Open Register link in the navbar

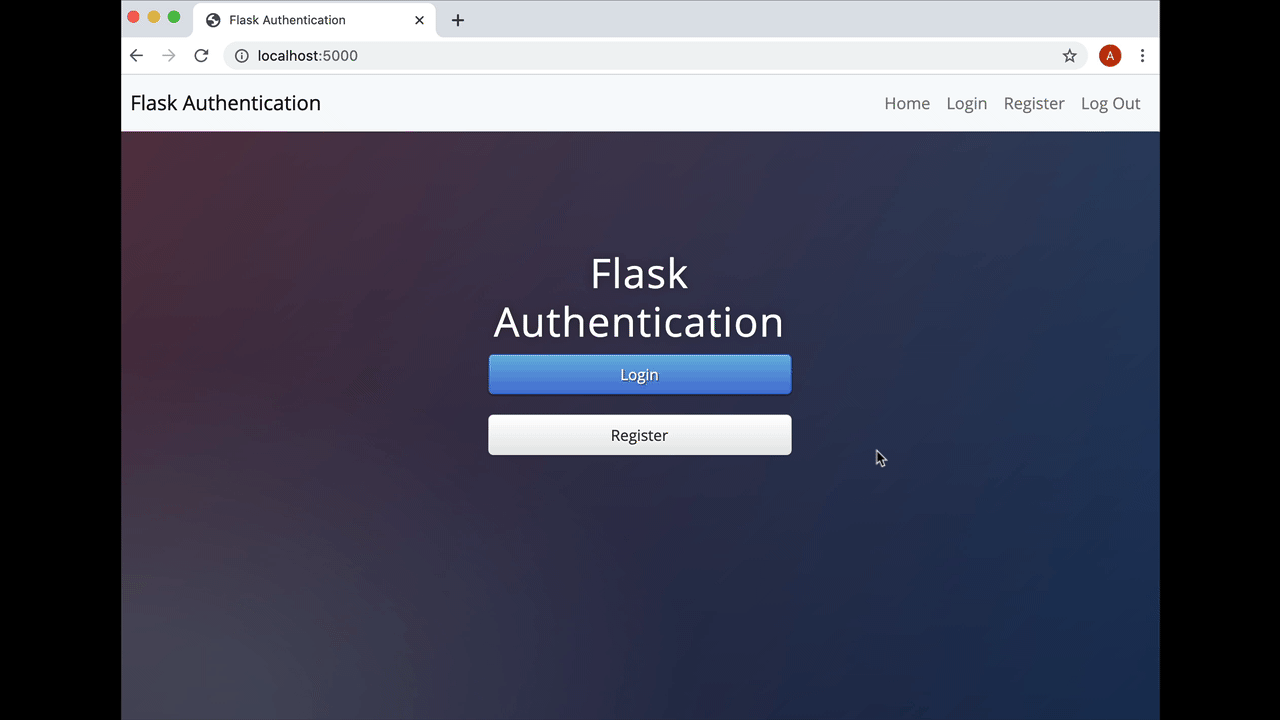1034,103
